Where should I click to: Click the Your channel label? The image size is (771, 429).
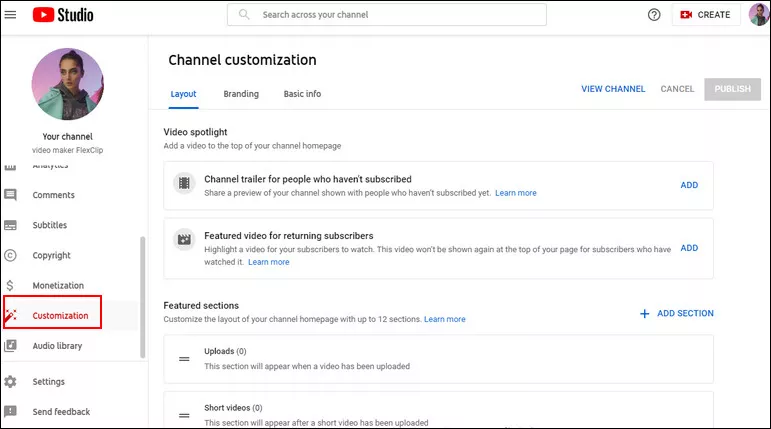pyautogui.click(x=67, y=136)
